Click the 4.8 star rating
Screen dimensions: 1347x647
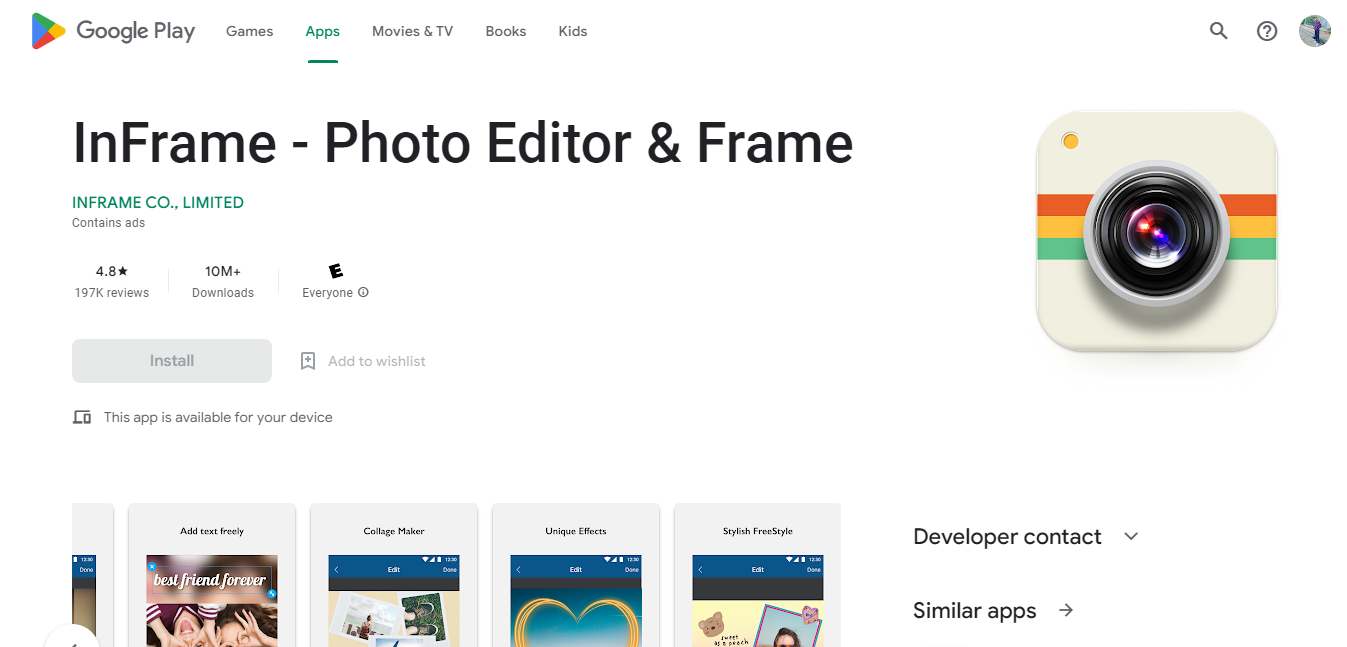pyautogui.click(x=112, y=270)
